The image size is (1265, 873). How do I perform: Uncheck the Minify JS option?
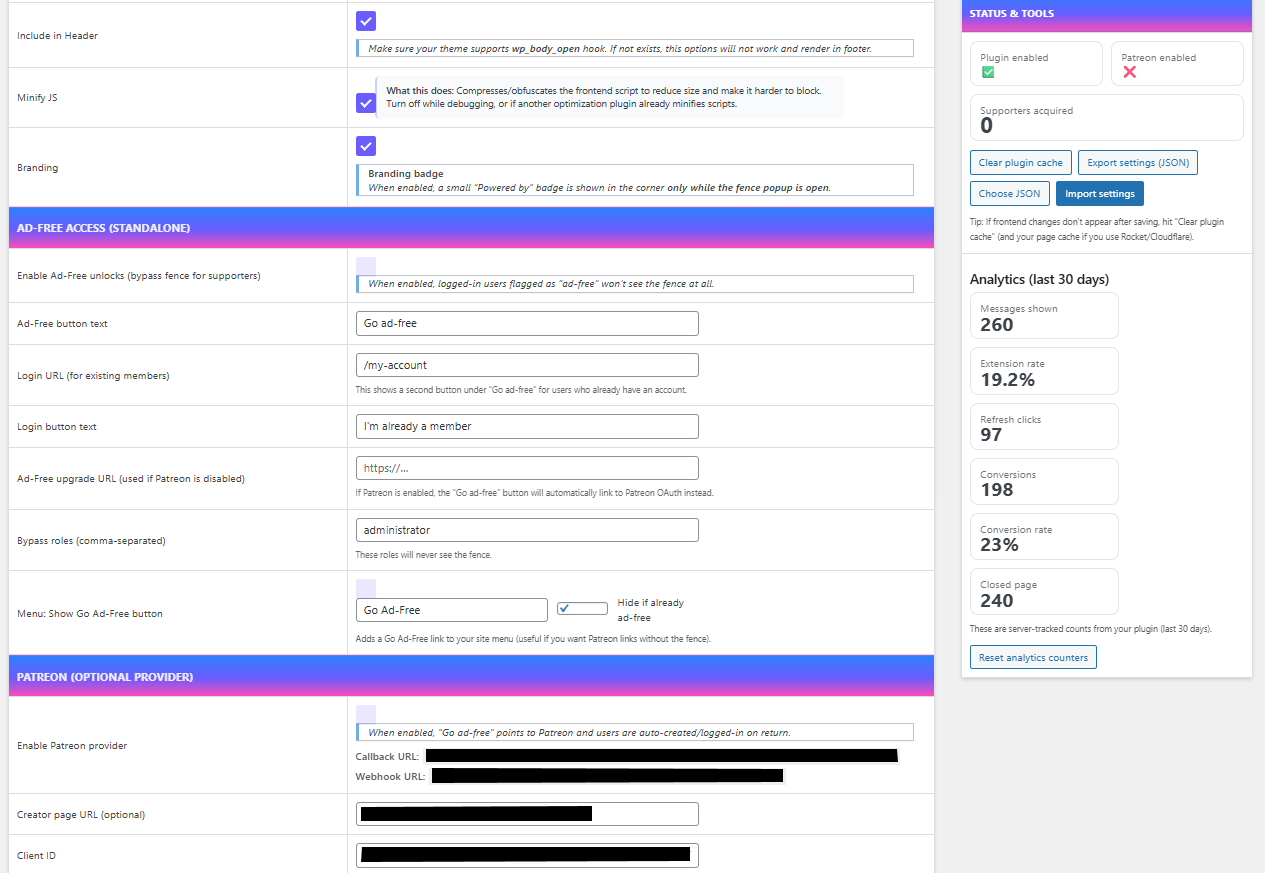pos(365,103)
